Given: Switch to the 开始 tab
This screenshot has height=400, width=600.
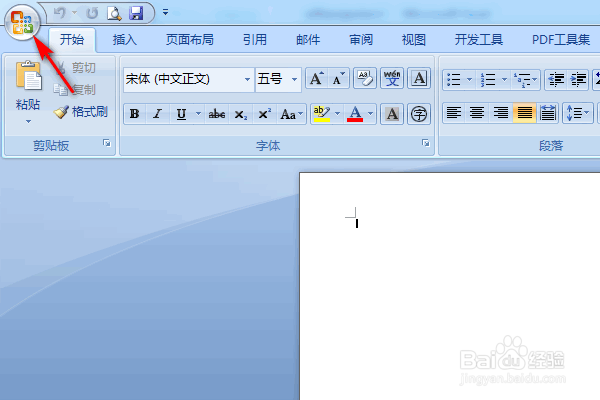Looking at the screenshot, I should click(x=72, y=39).
